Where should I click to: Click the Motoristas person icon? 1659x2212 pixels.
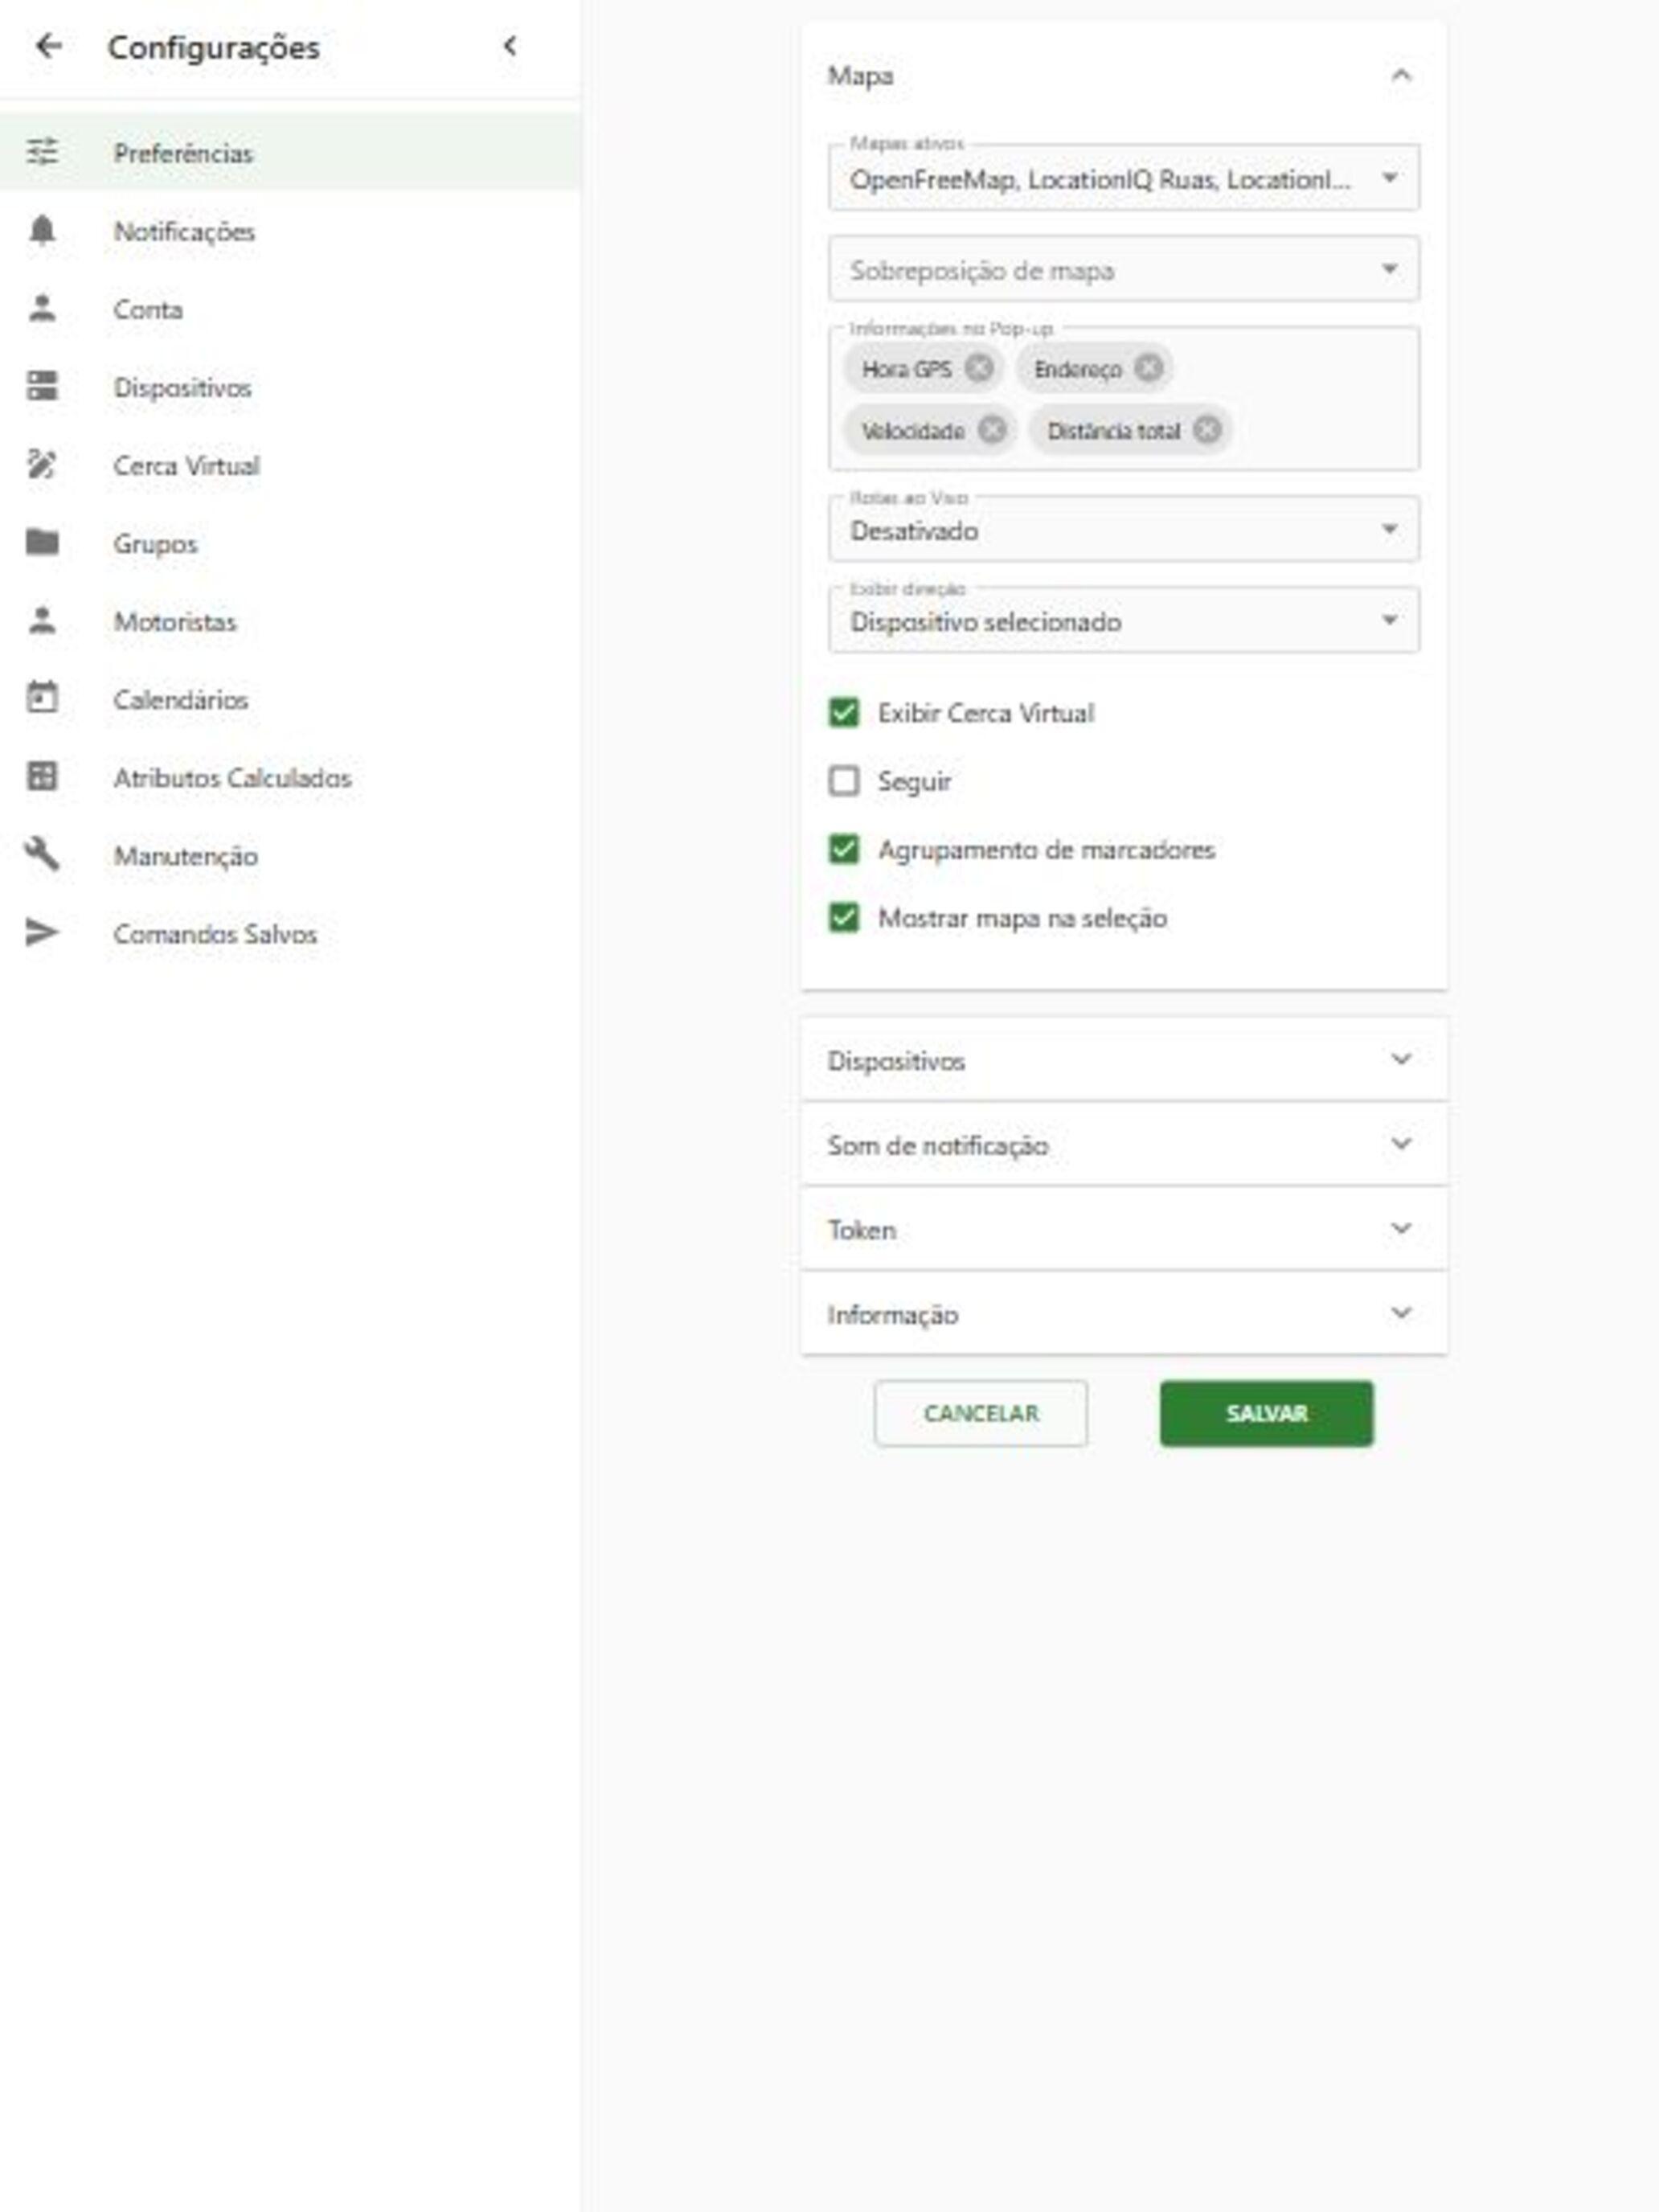click(x=42, y=620)
